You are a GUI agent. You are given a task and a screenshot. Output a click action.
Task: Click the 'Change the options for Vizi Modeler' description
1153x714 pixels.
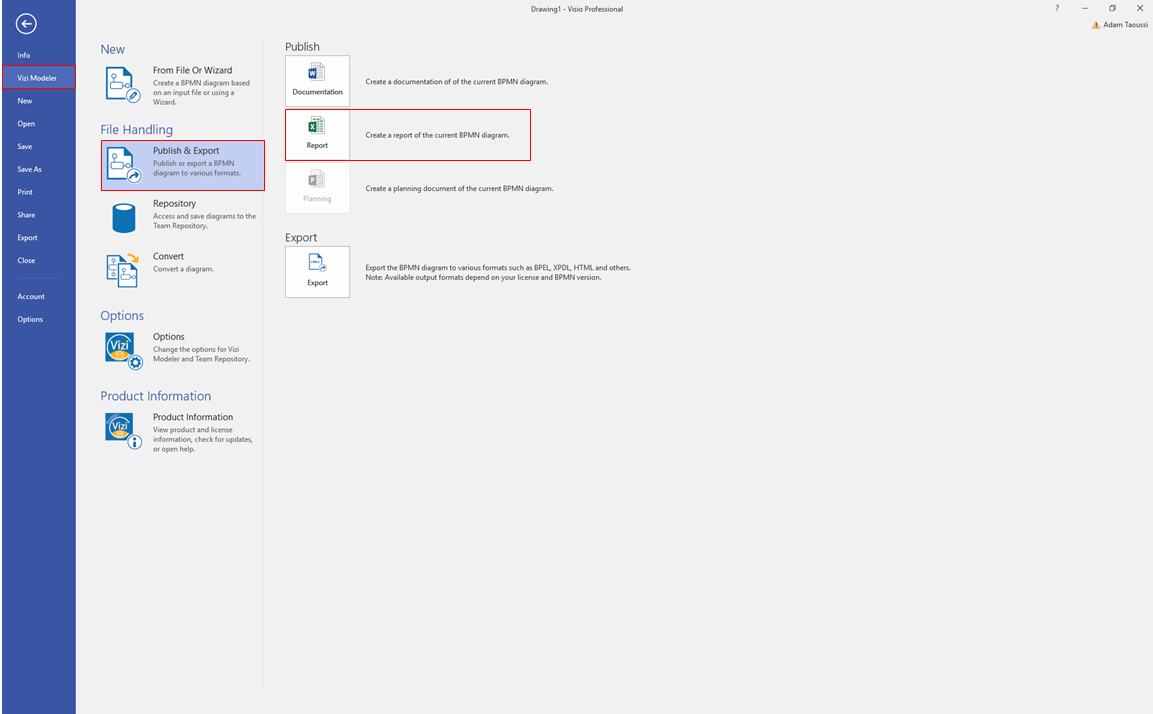tap(201, 354)
